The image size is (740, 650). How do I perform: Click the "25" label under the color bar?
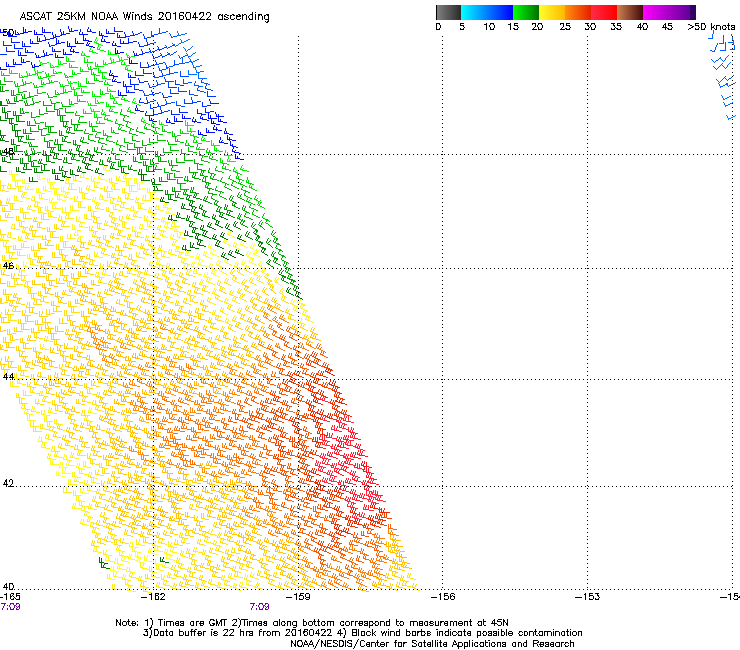(x=565, y=27)
